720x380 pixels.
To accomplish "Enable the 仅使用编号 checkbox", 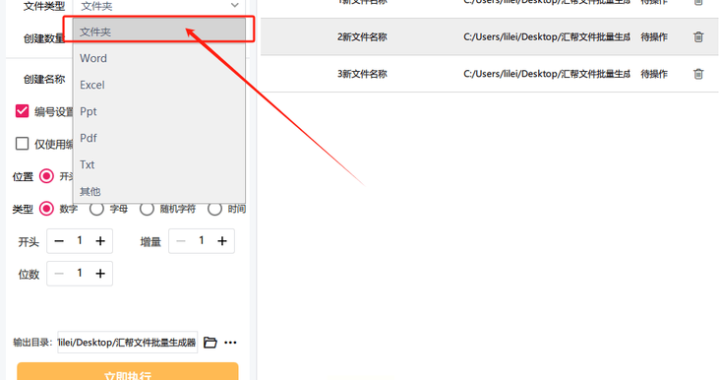I will pos(22,144).
